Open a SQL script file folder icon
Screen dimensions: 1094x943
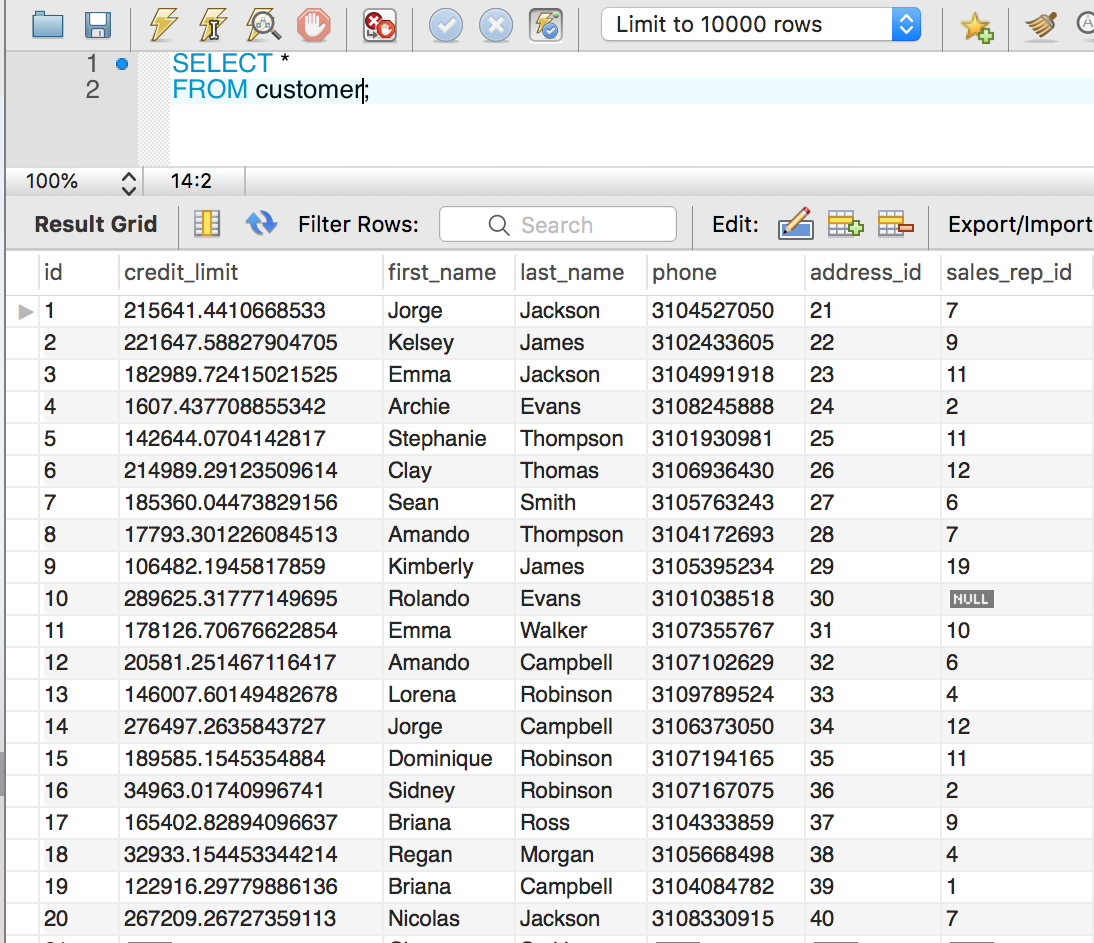(47, 25)
